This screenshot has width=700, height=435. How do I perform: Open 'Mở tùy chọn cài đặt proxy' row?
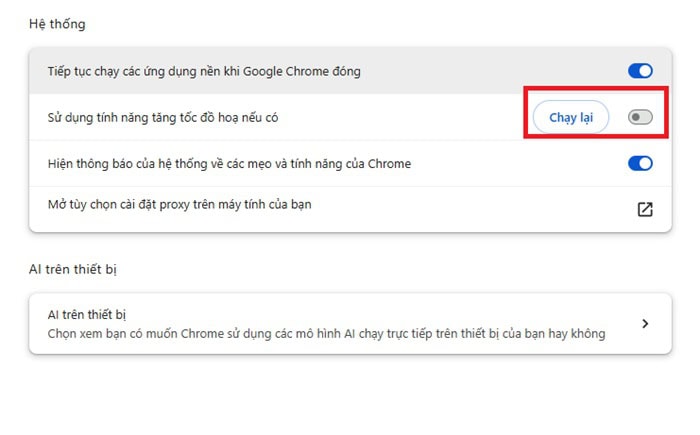pyautogui.click(x=350, y=209)
